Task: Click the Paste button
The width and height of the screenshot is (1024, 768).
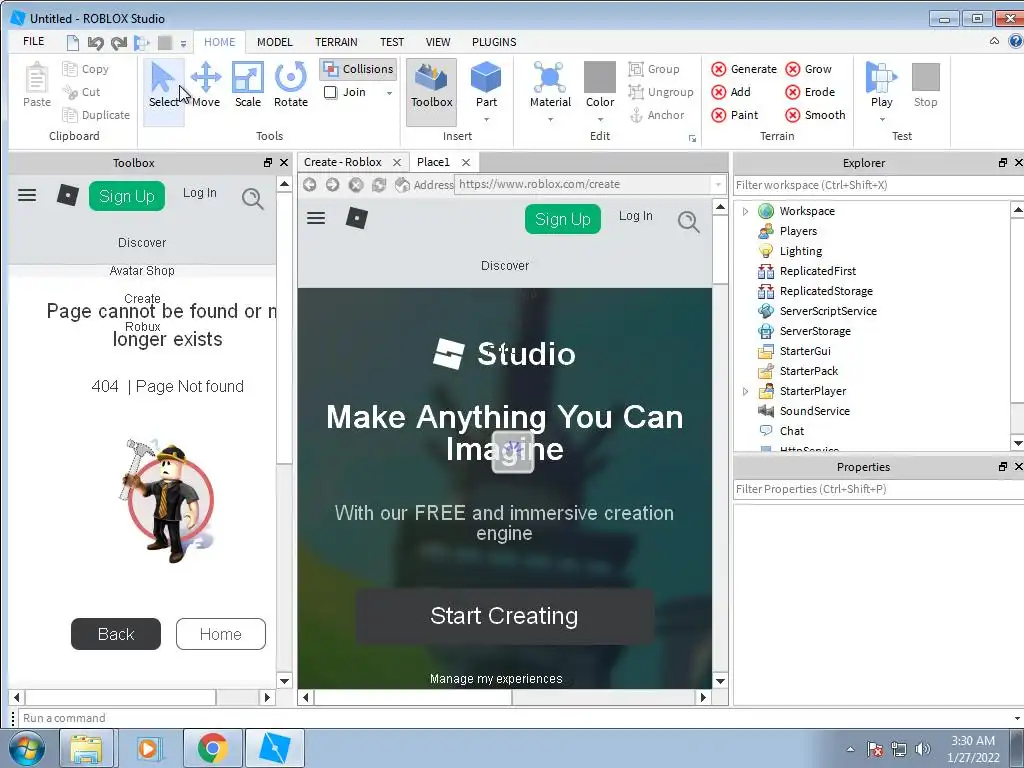Action: (x=37, y=85)
